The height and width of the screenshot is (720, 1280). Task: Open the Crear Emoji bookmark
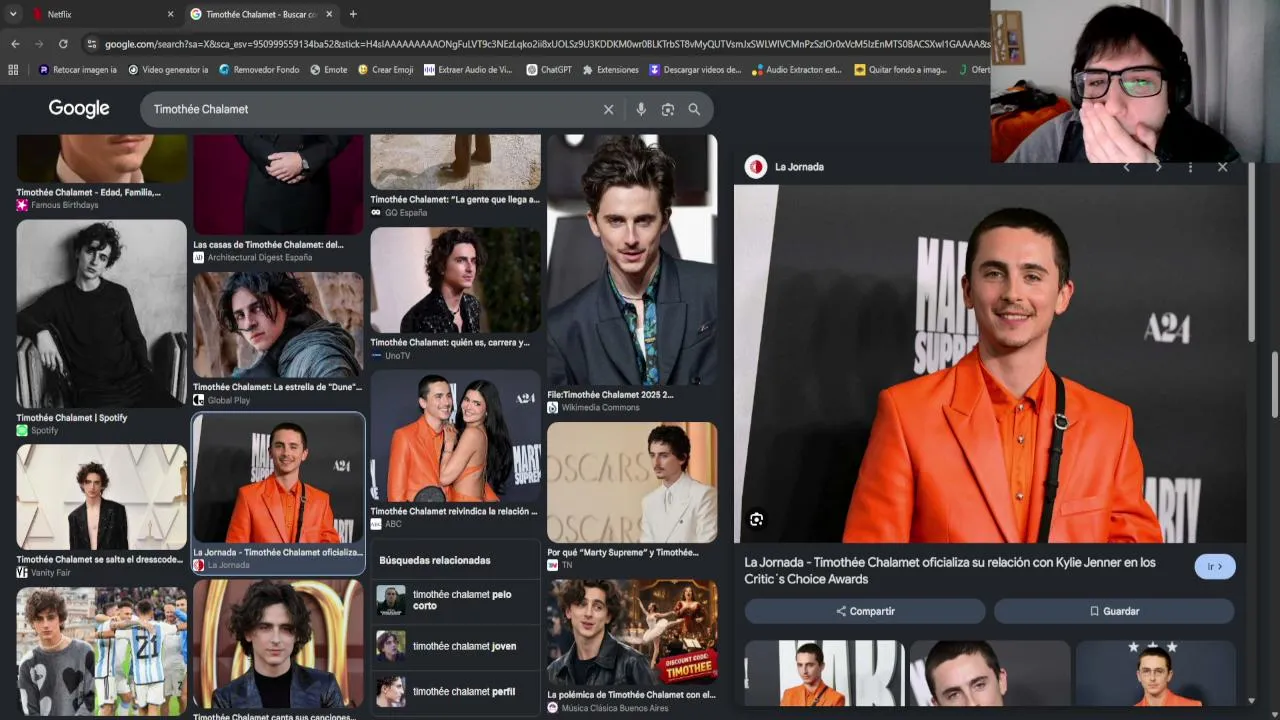point(385,70)
